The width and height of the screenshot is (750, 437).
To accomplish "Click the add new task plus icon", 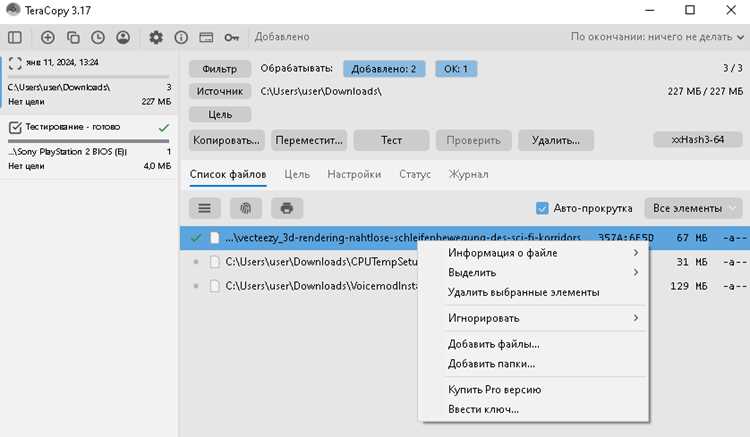I will coord(47,37).
